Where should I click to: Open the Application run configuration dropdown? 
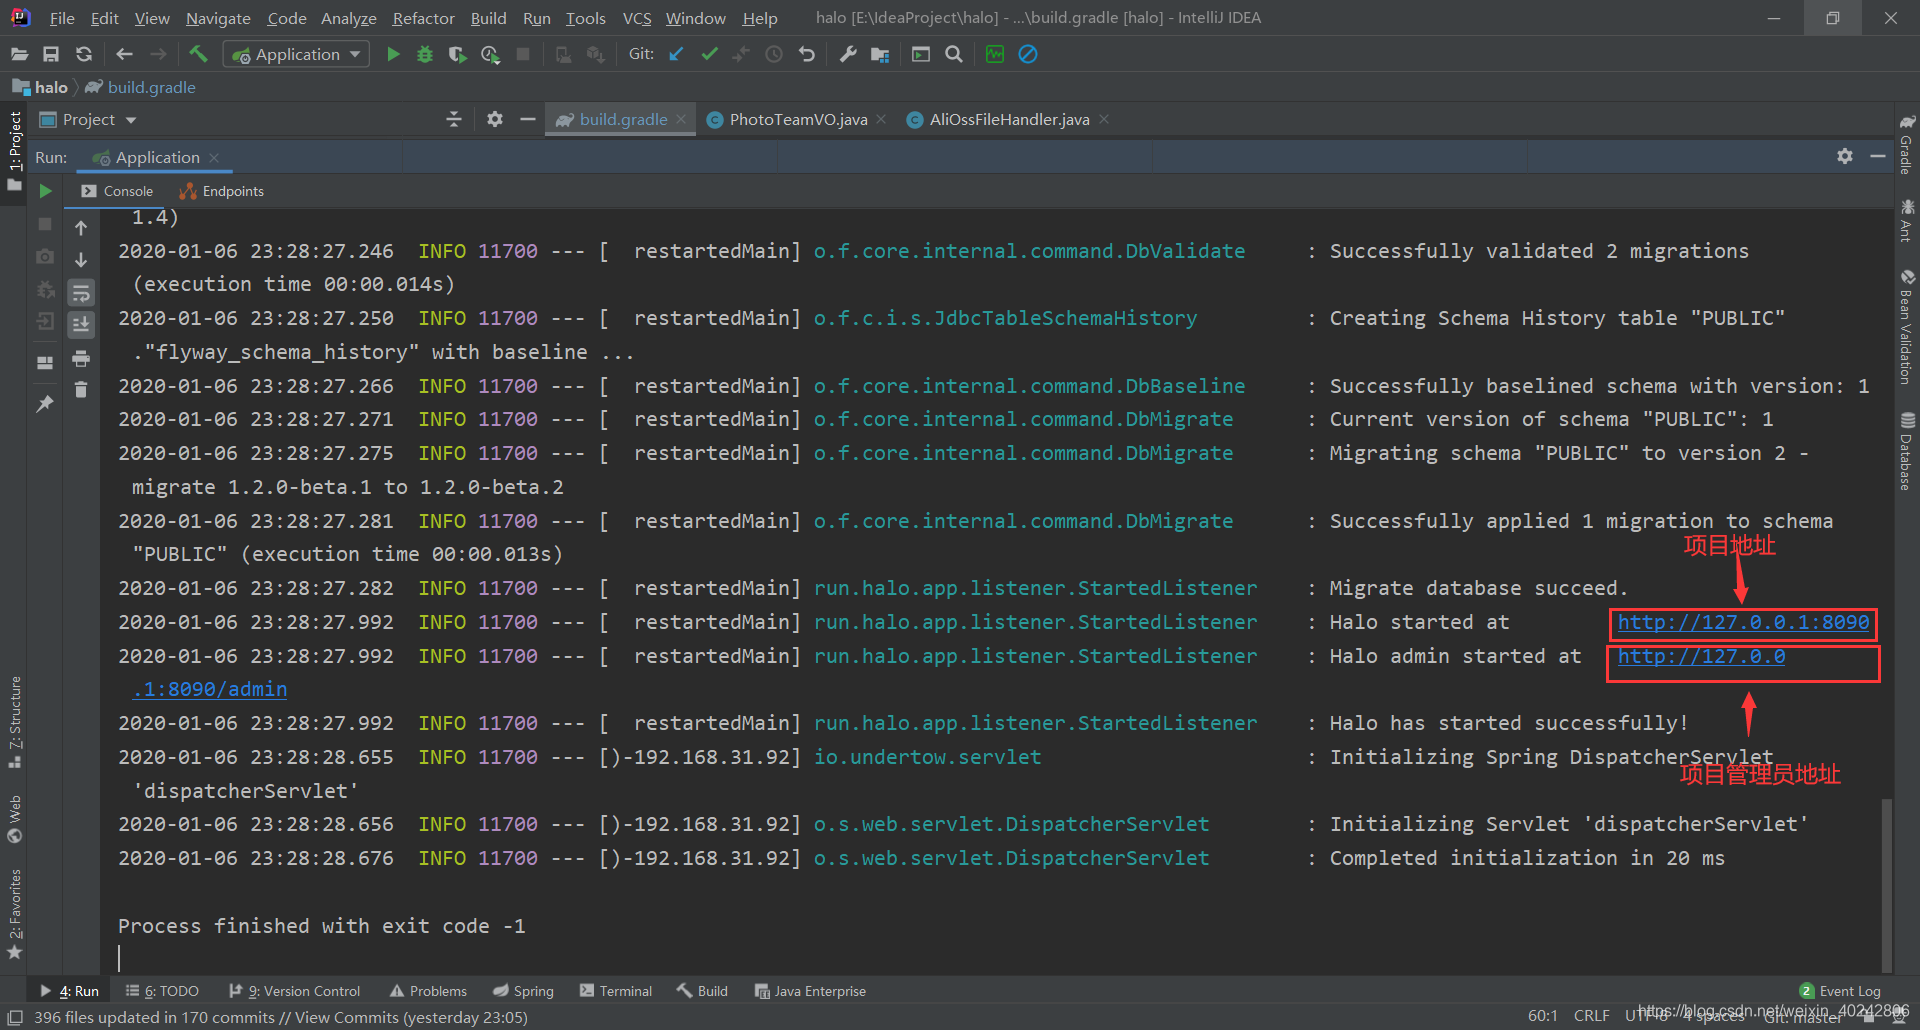296,54
